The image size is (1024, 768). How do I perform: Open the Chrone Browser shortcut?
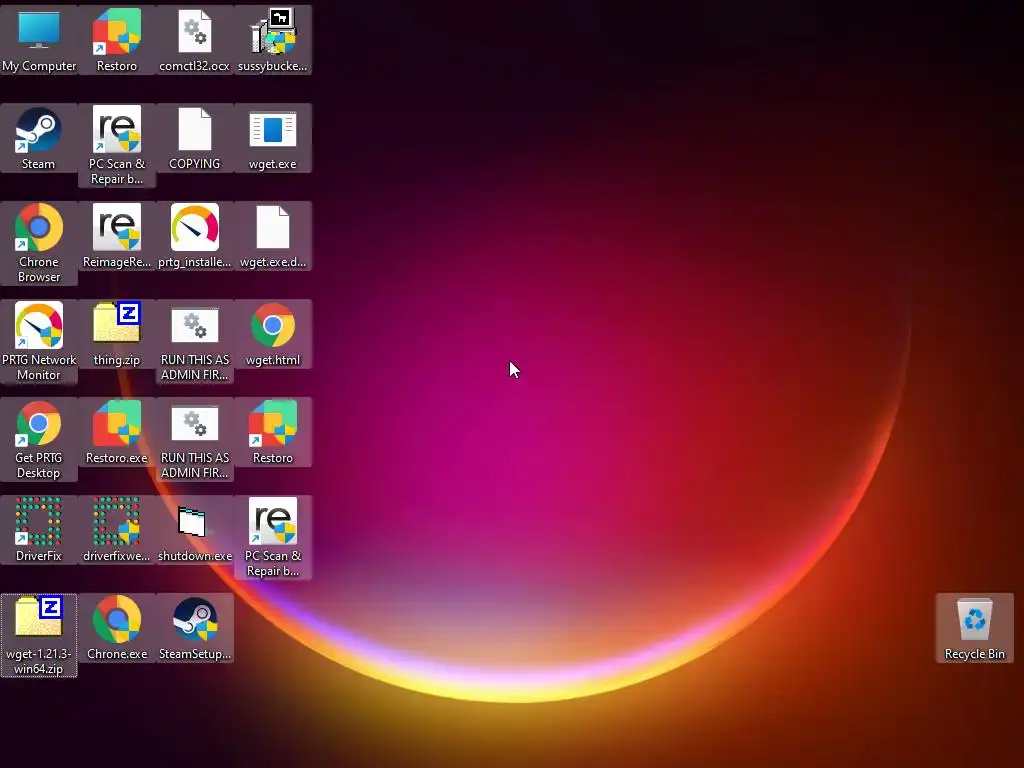coord(39,243)
